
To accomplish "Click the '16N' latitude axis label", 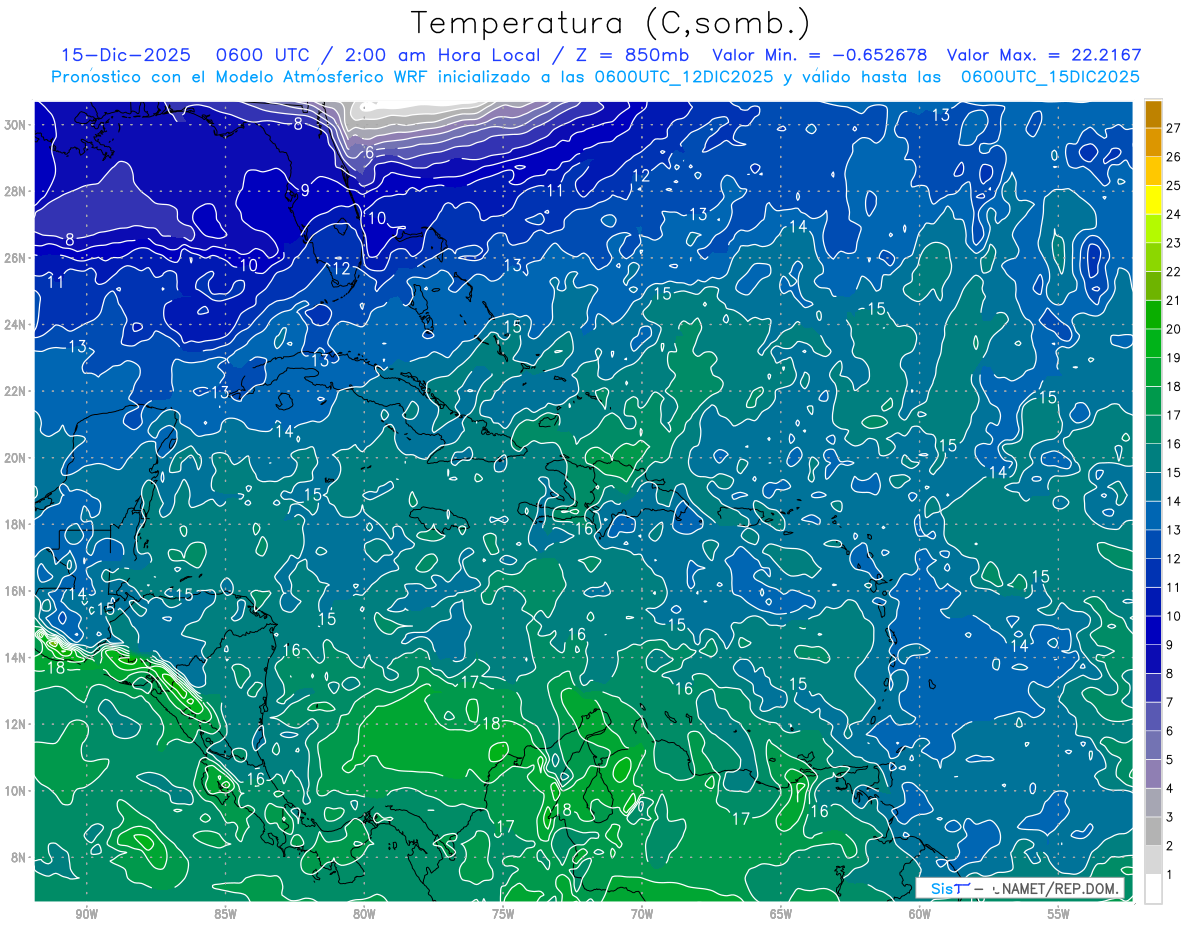I will (17, 591).
